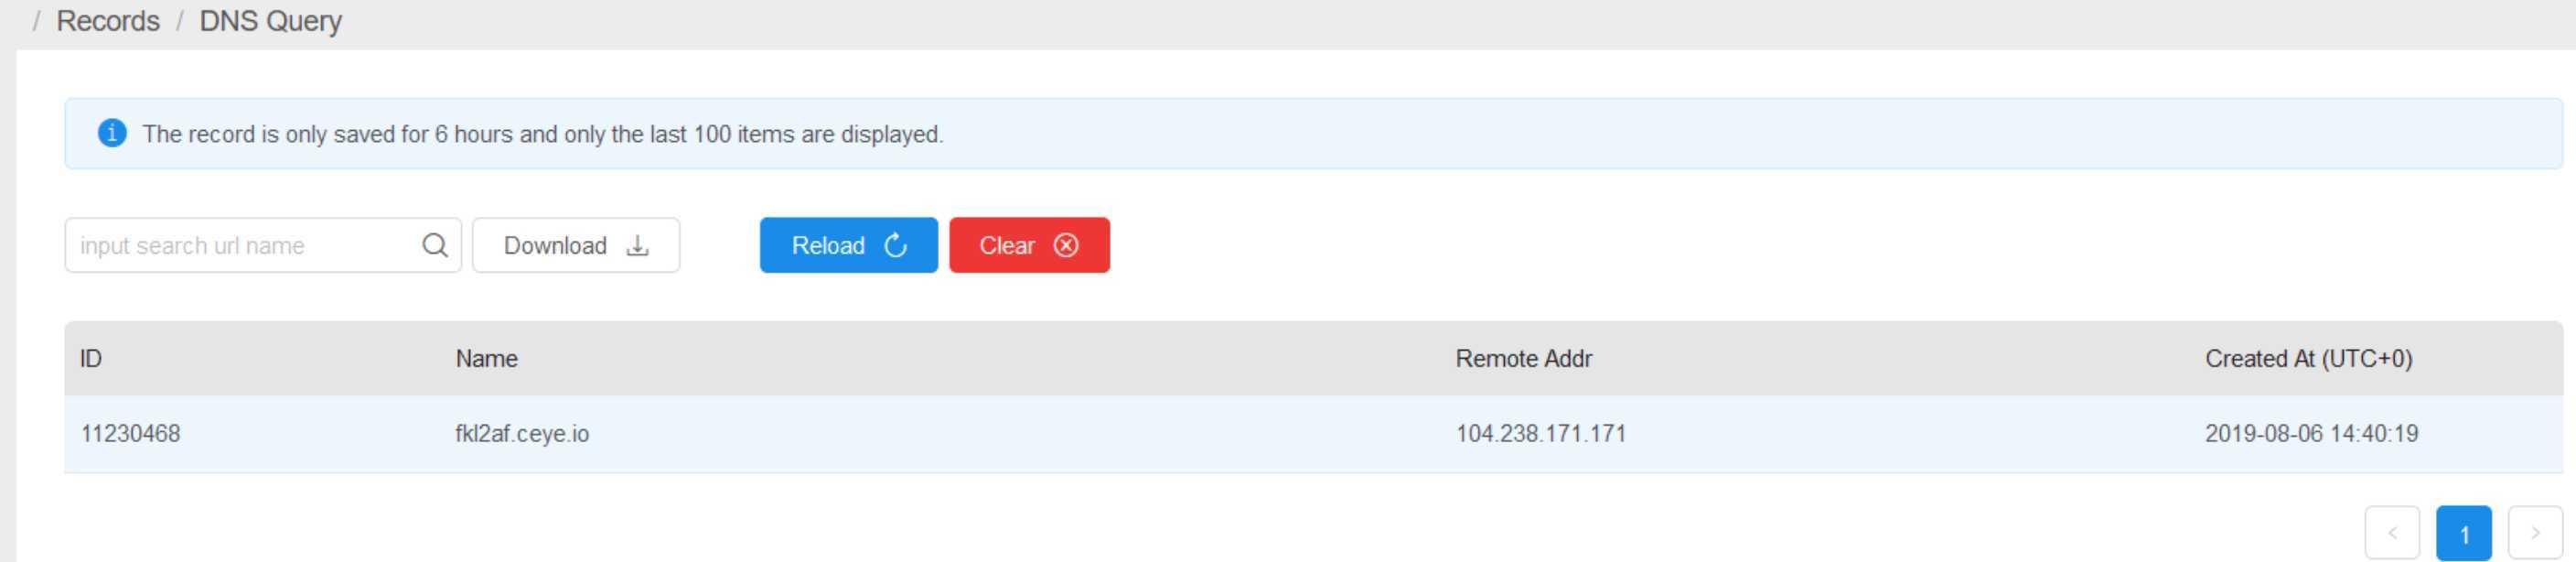Go to next page arrow
Image resolution: width=2576 pixels, height=562 pixels.
point(2535,533)
